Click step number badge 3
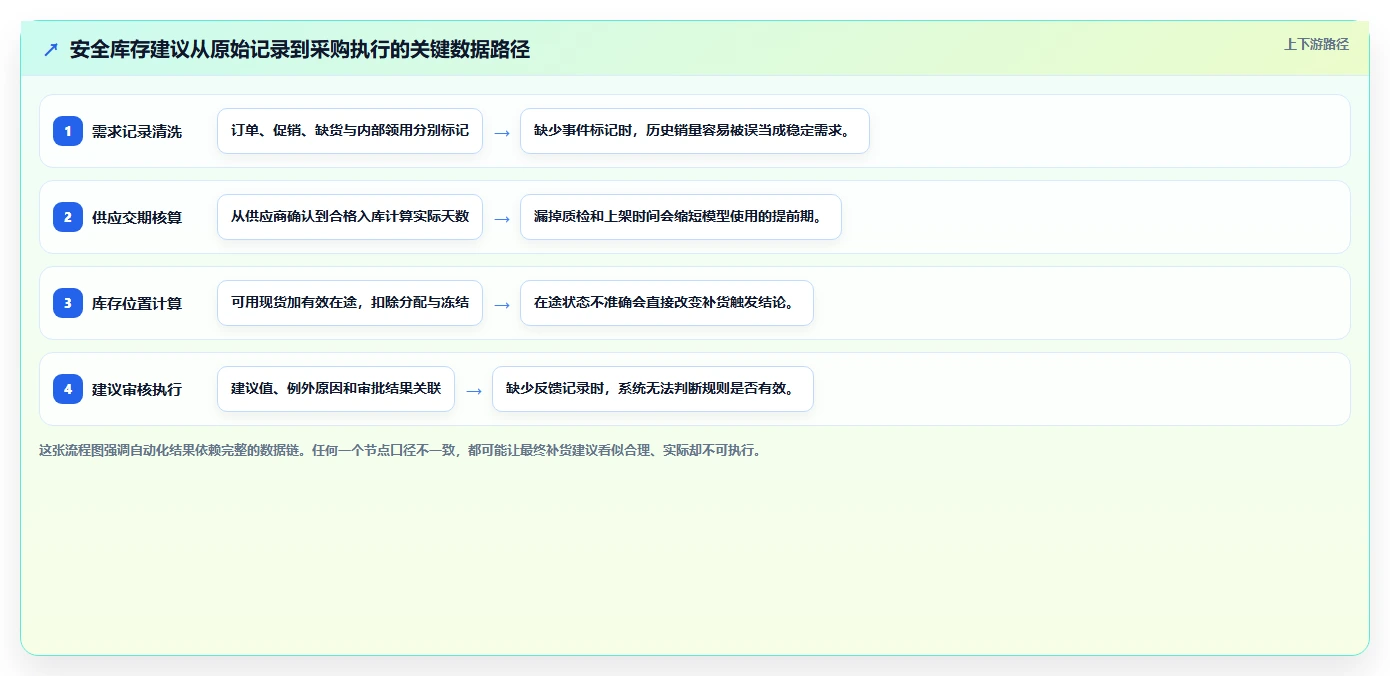This screenshot has width=1390, height=676. tap(68, 303)
